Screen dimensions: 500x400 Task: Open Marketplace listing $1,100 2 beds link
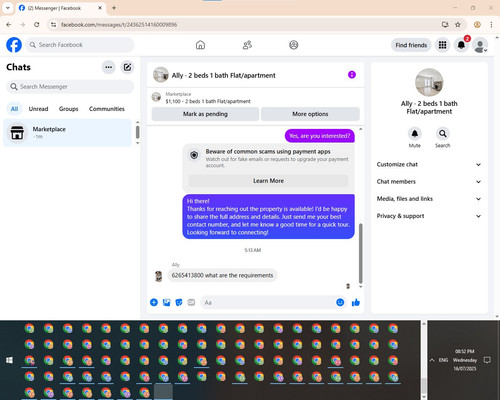[208, 101]
